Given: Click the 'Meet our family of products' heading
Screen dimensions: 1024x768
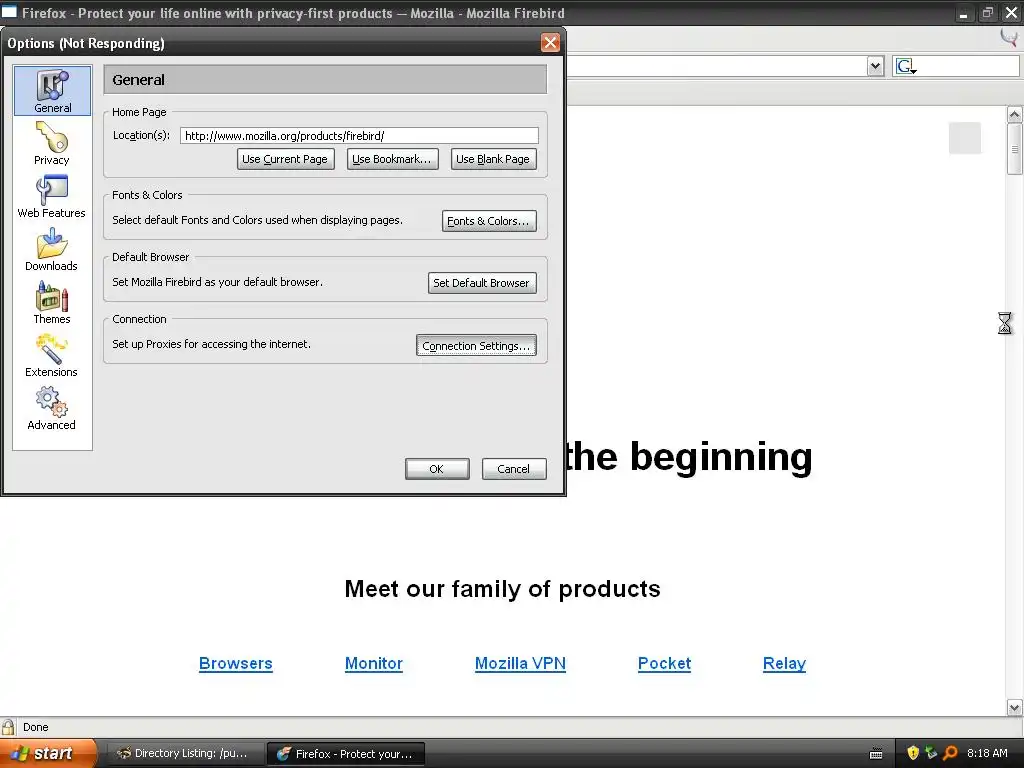Looking at the screenshot, I should (502, 589).
